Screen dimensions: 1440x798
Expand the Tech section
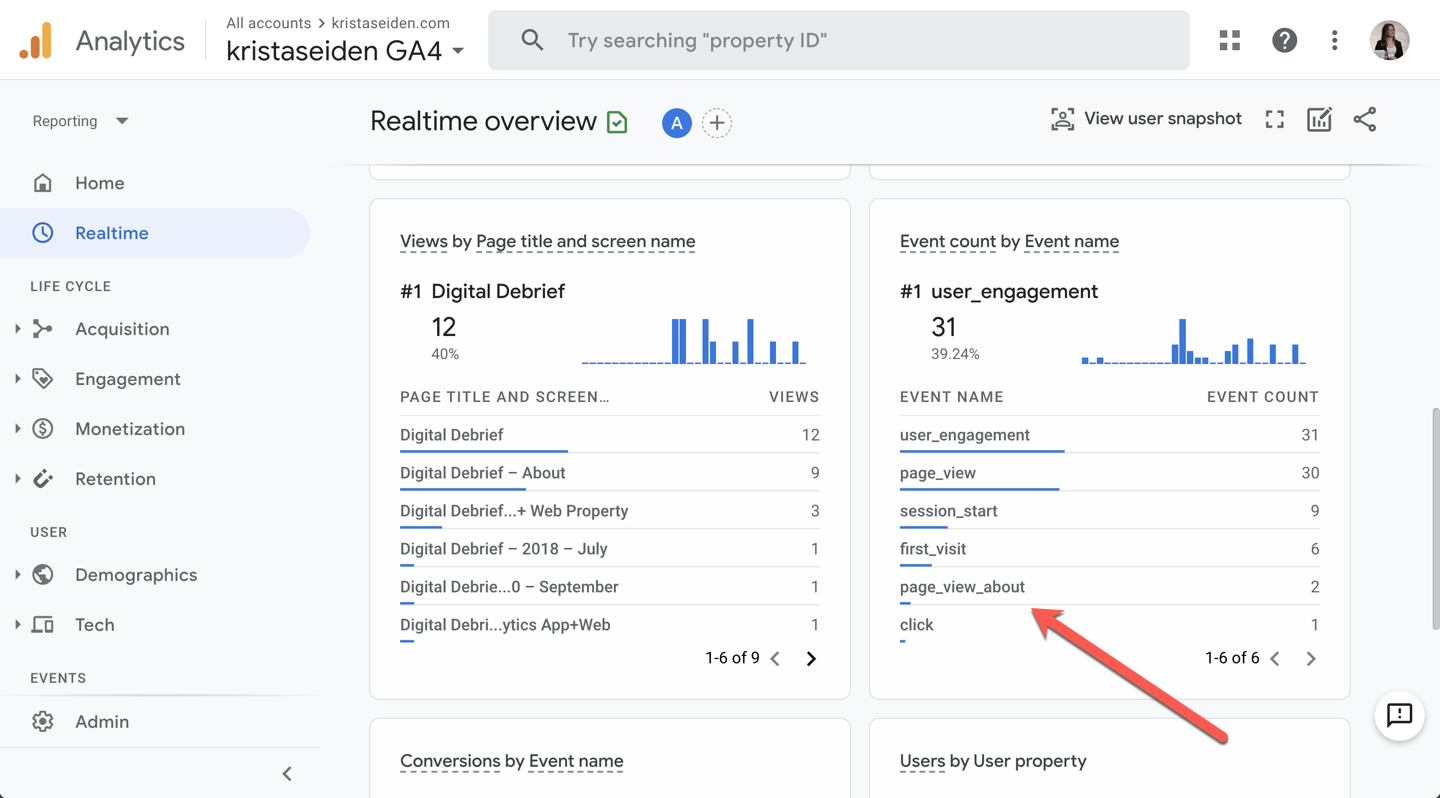tap(17, 624)
